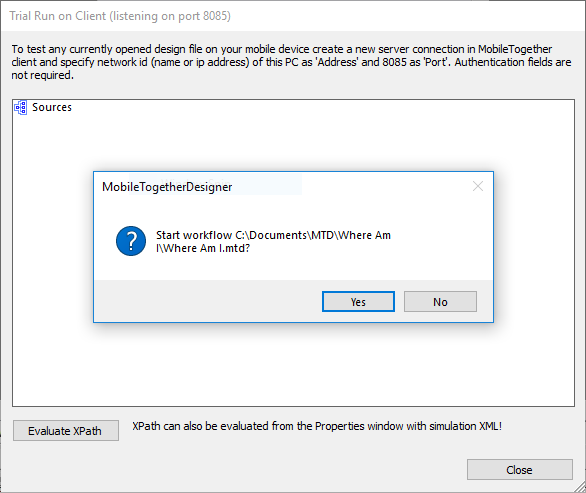The image size is (586, 493).
Task: Select the Sources root tree item
Action: pyautogui.click(x=52, y=107)
